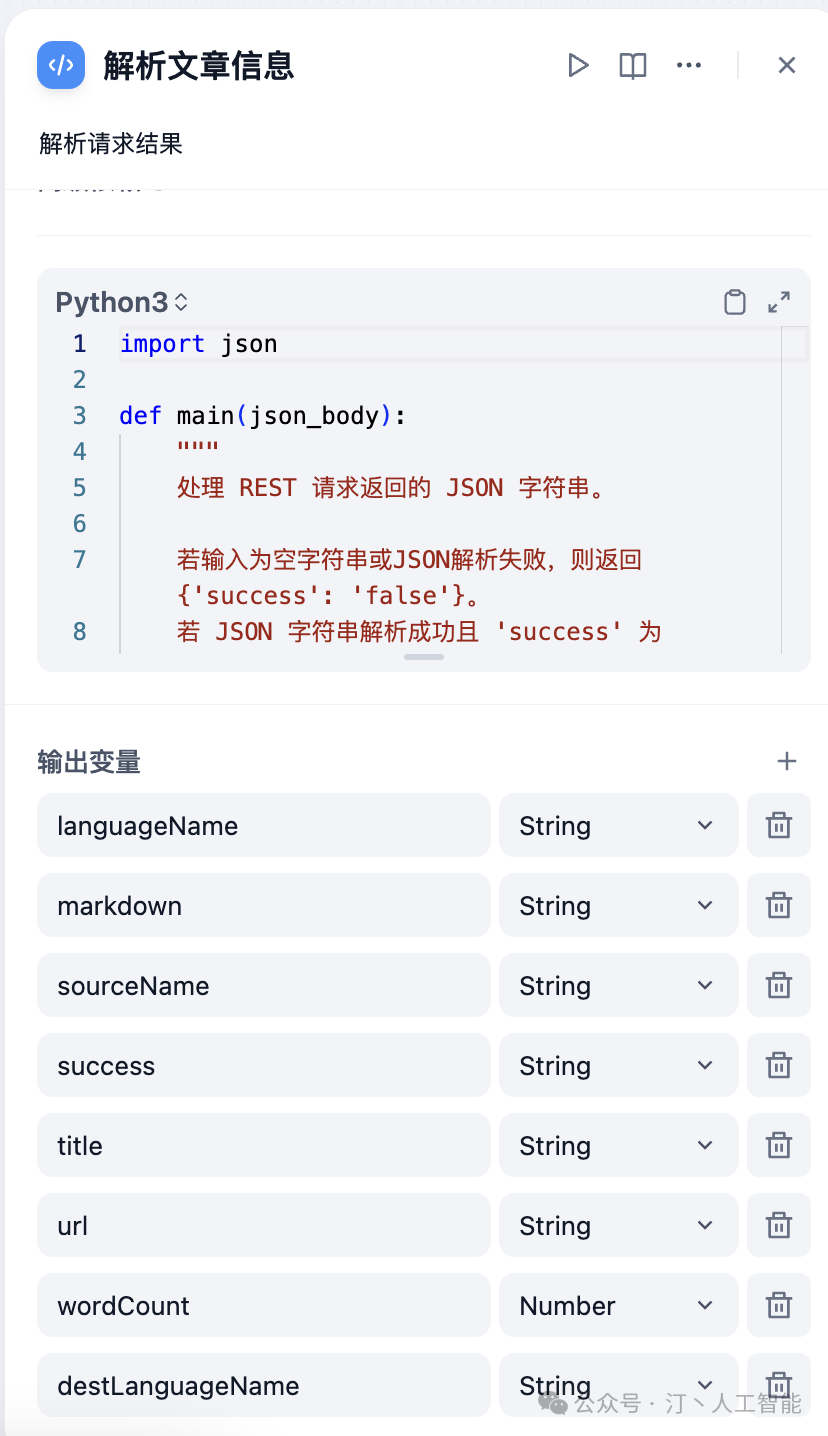The image size is (828, 1436).
Task: Add a new output variable with plus icon
Action: (x=787, y=762)
